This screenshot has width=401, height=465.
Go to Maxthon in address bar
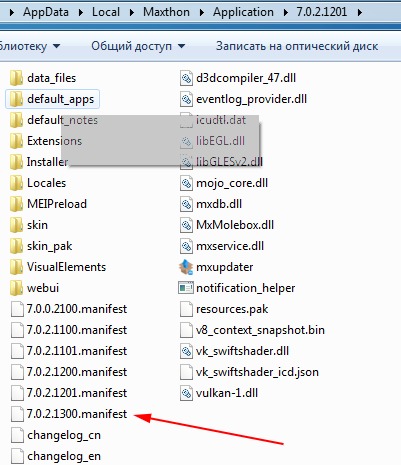pyautogui.click(x=166, y=12)
